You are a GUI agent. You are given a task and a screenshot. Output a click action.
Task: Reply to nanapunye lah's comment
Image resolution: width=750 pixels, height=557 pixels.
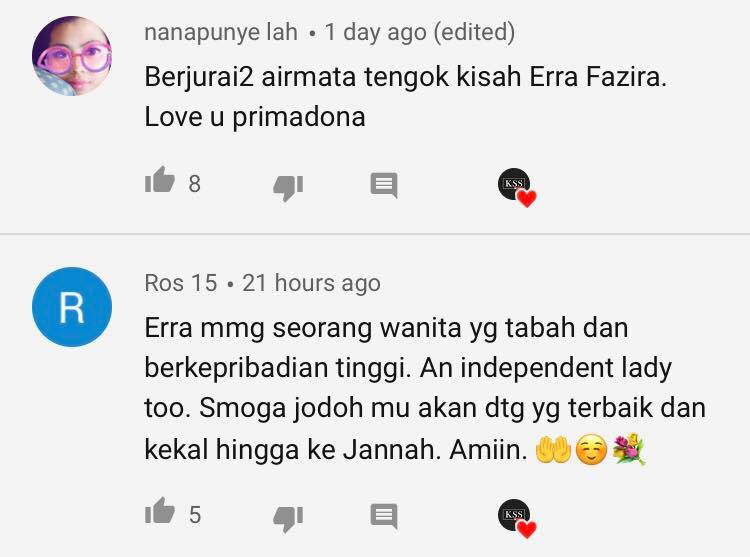pos(384,185)
